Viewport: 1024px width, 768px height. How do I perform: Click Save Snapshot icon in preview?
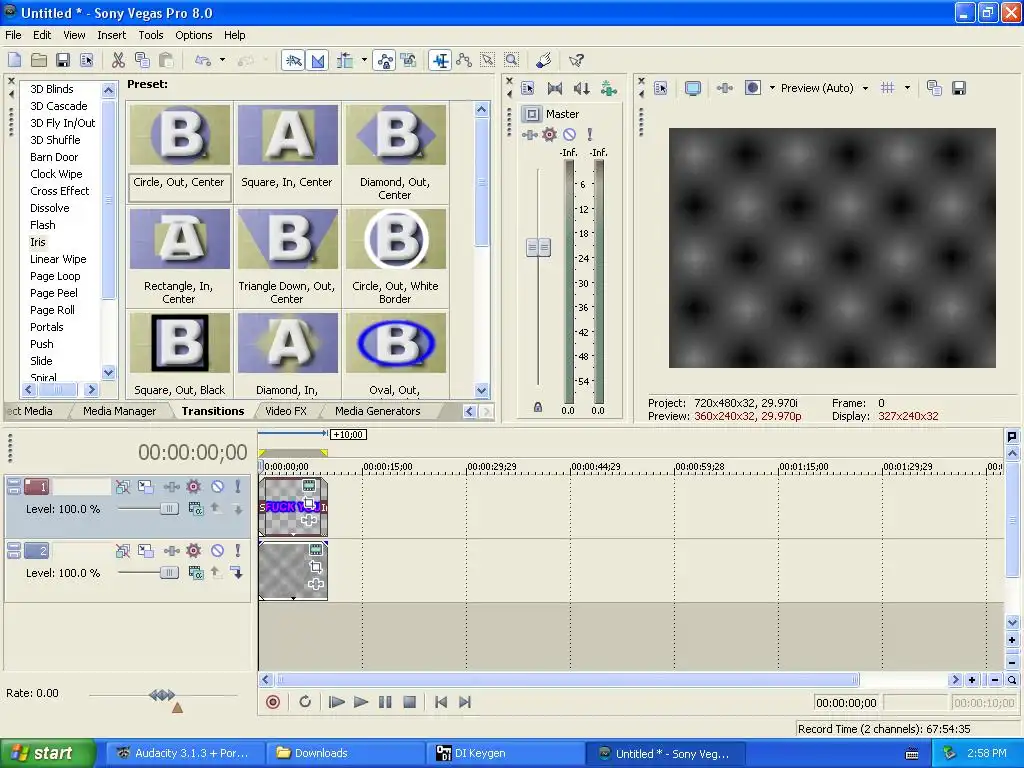[x=959, y=88]
